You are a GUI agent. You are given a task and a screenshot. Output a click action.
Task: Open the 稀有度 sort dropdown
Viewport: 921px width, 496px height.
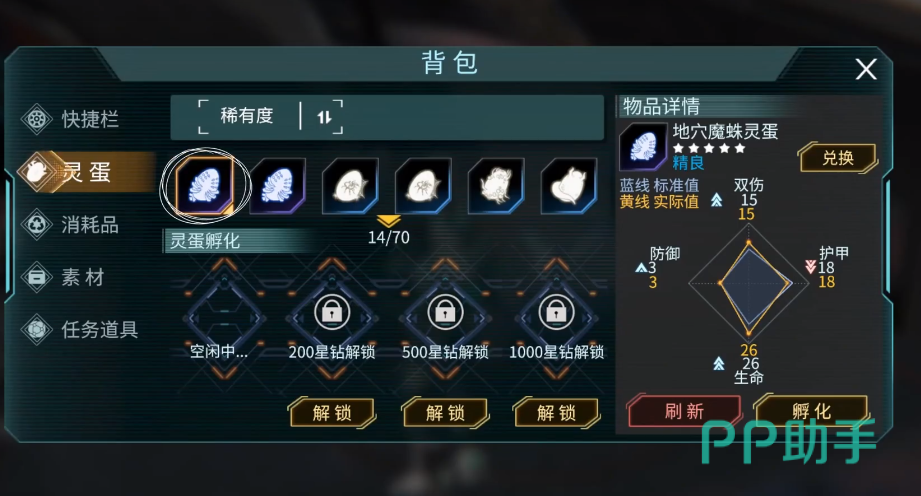tap(247, 116)
